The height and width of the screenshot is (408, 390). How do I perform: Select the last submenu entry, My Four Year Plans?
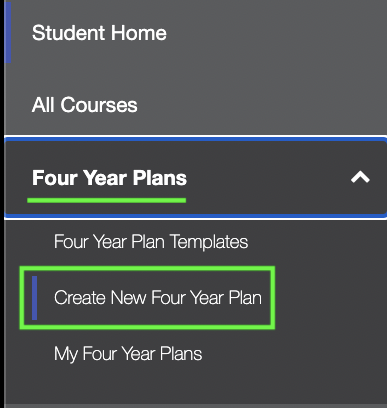point(128,354)
